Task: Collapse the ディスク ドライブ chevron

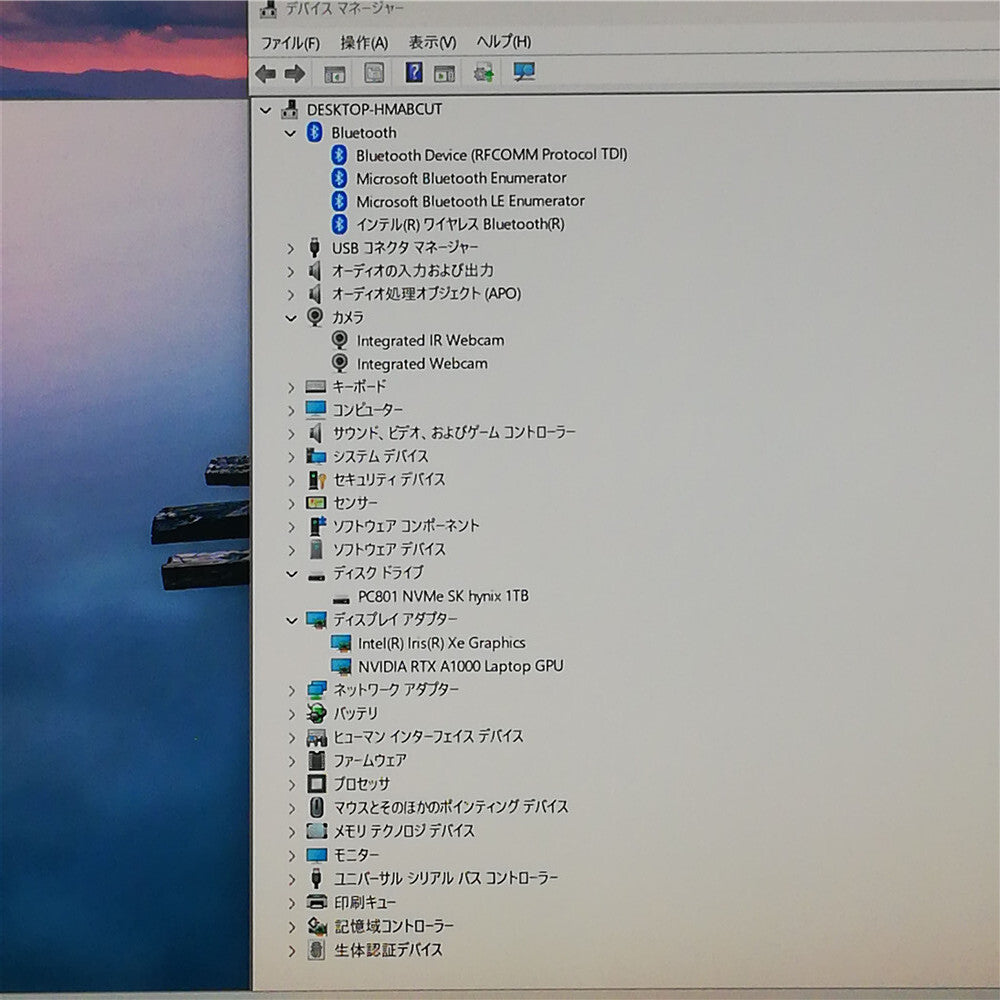Action: 291,573
